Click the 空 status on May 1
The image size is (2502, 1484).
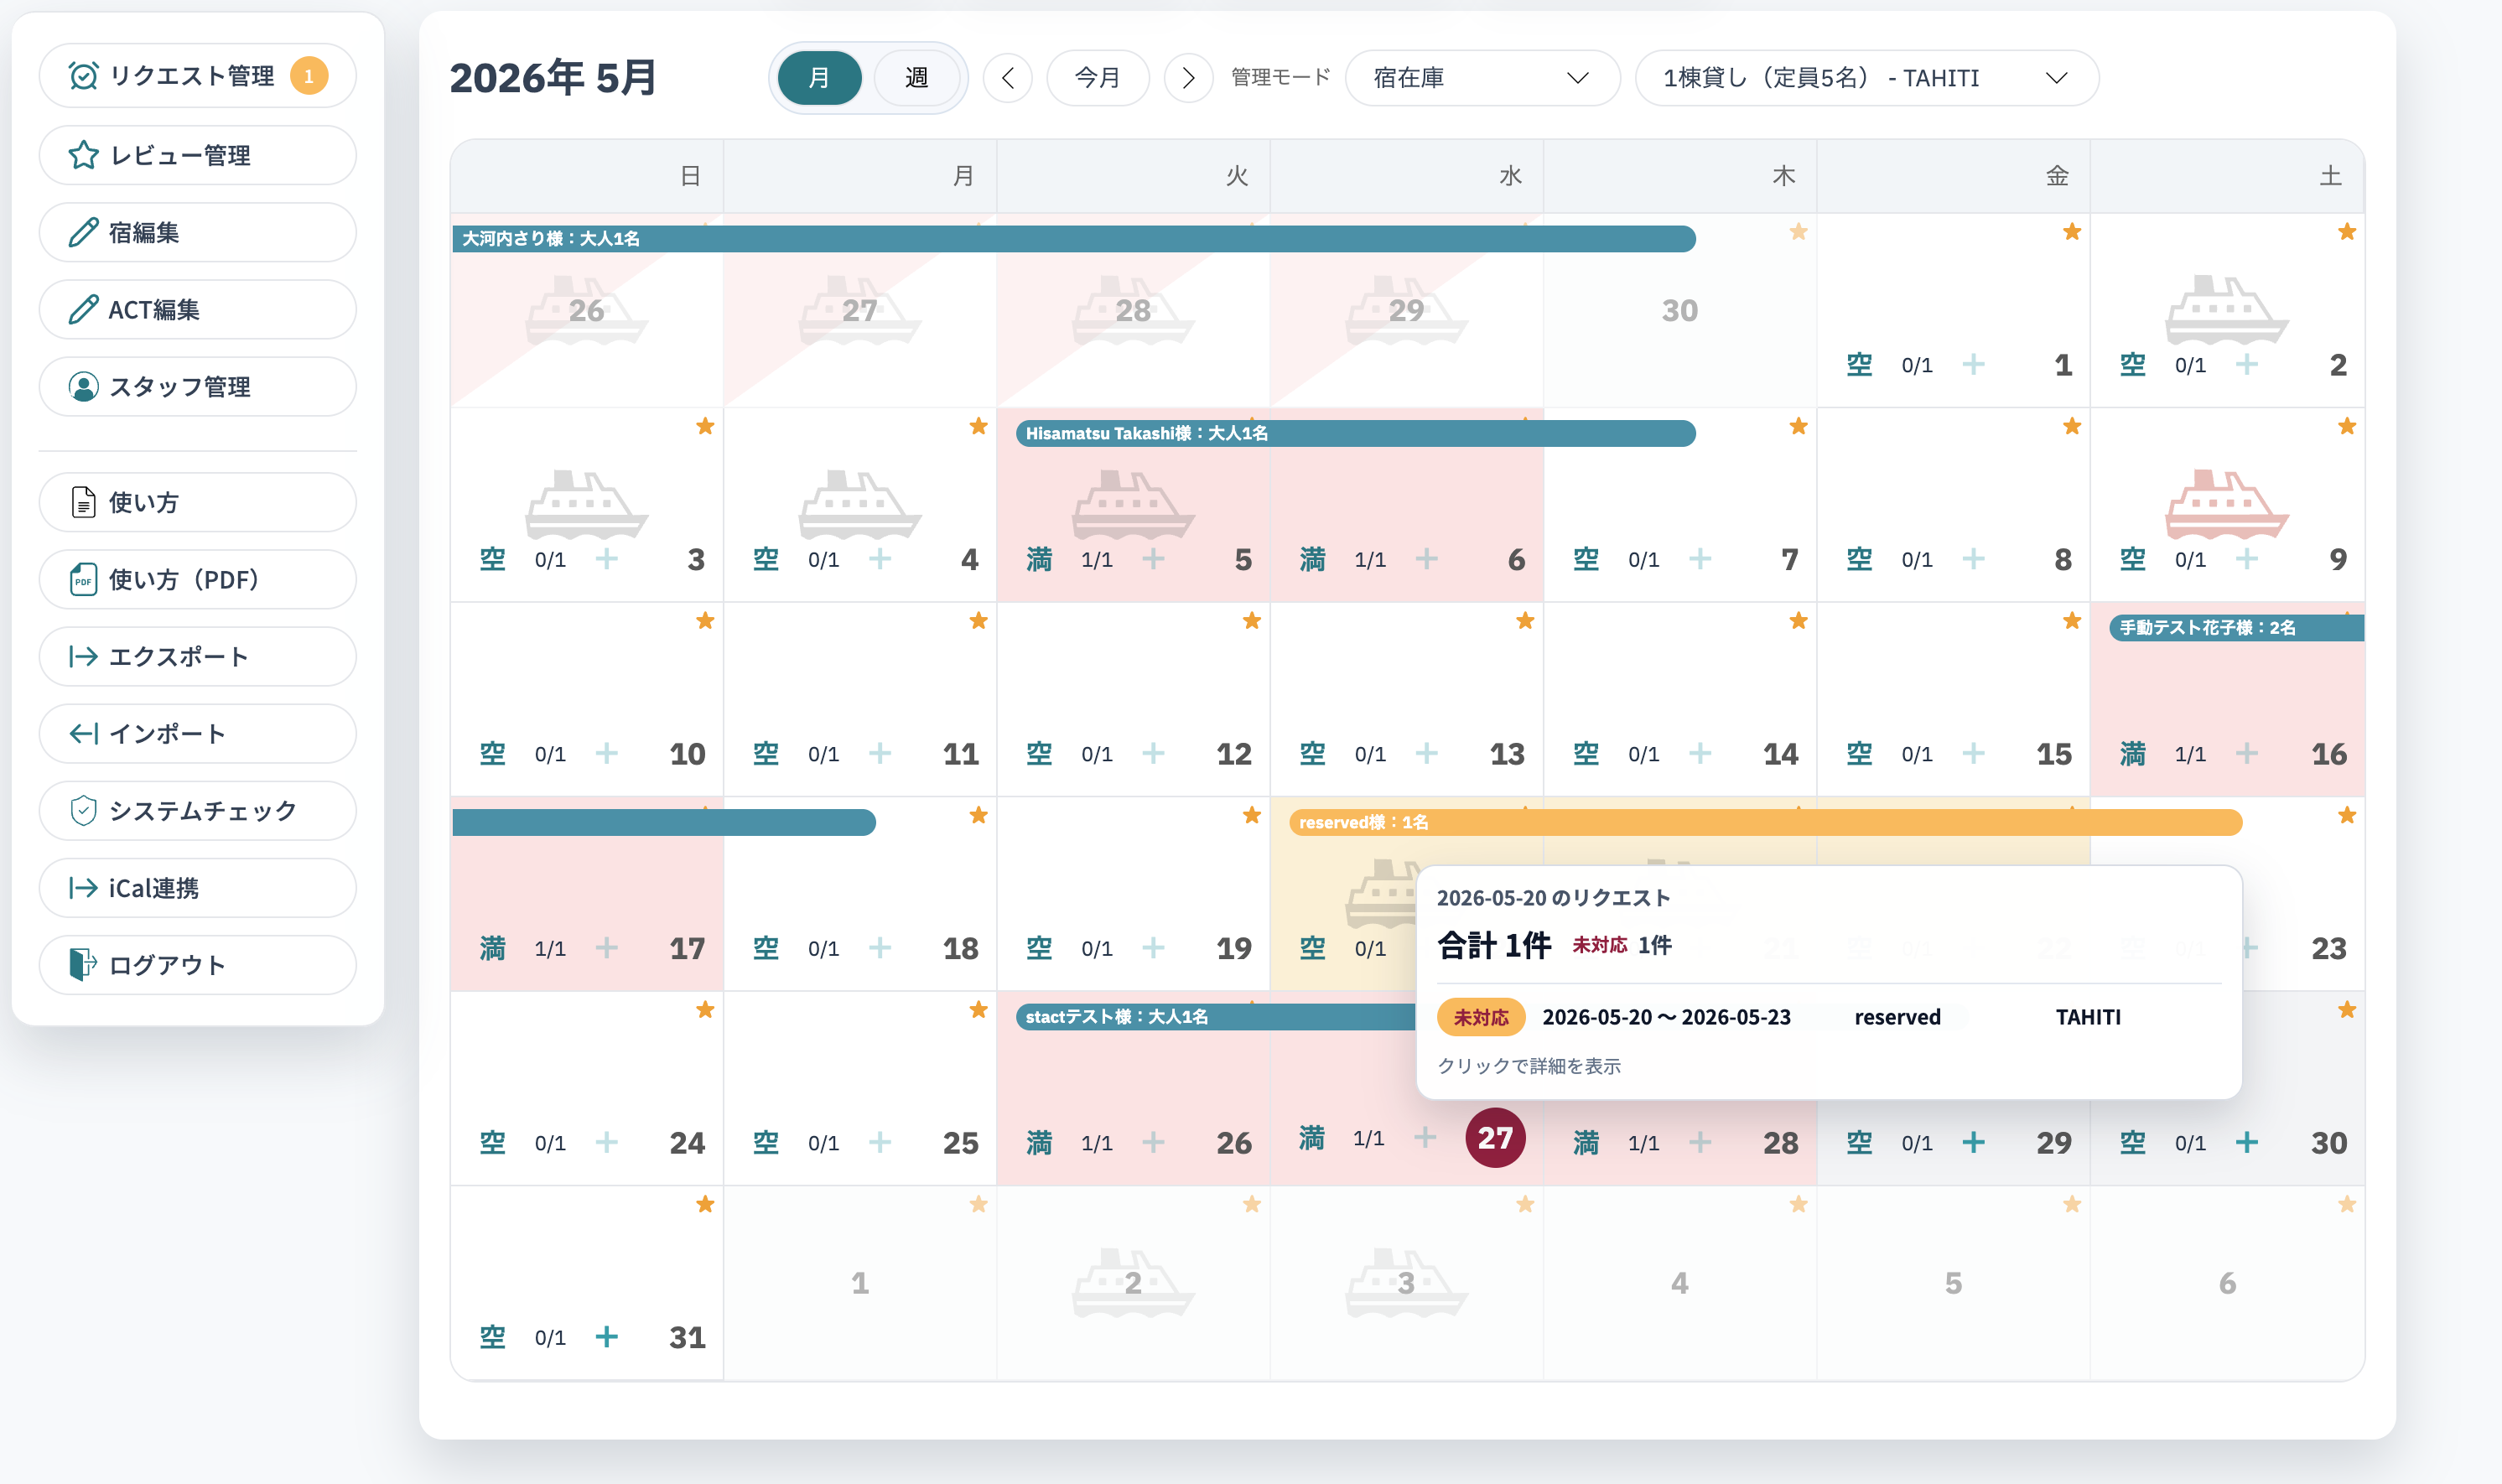(1858, 364)
